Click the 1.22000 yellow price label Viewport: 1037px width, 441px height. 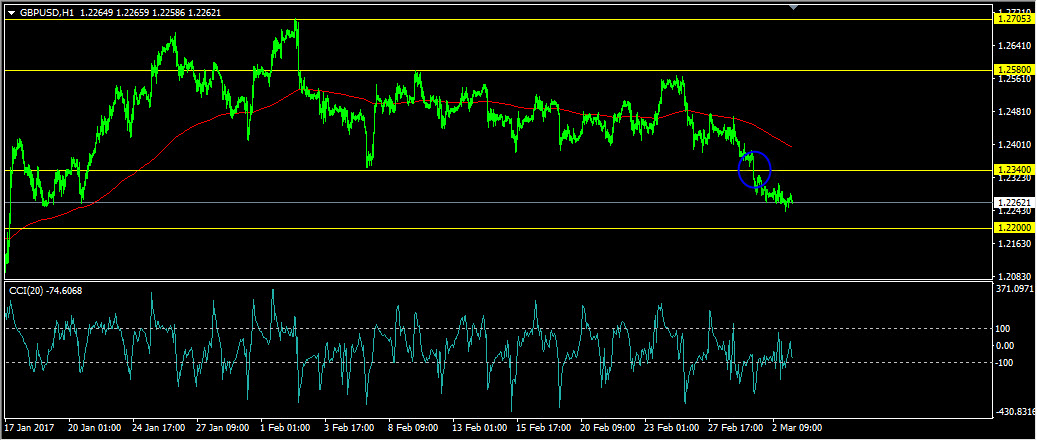pyautogui.click(x=1014, y=227)
